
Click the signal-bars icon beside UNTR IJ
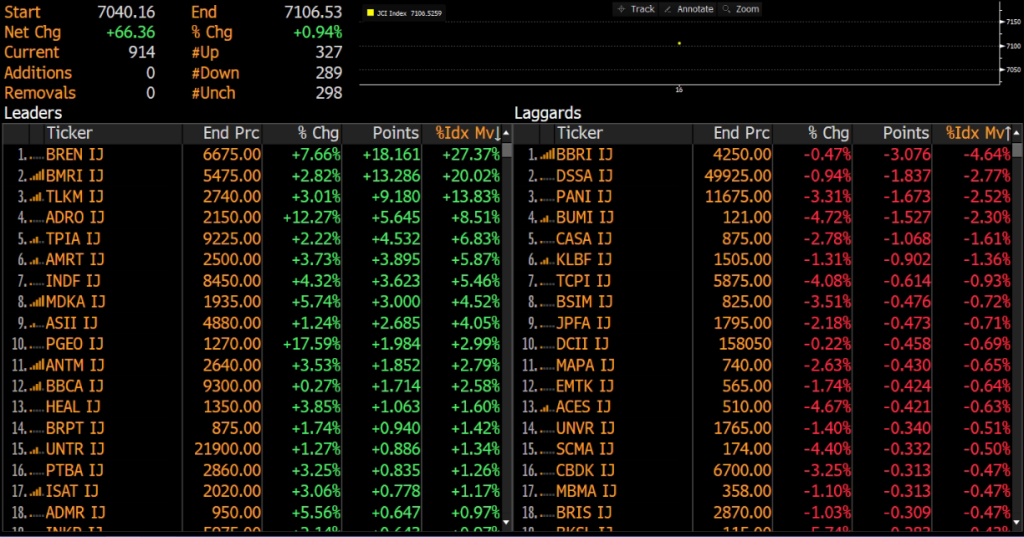click(x=37, y=449)
